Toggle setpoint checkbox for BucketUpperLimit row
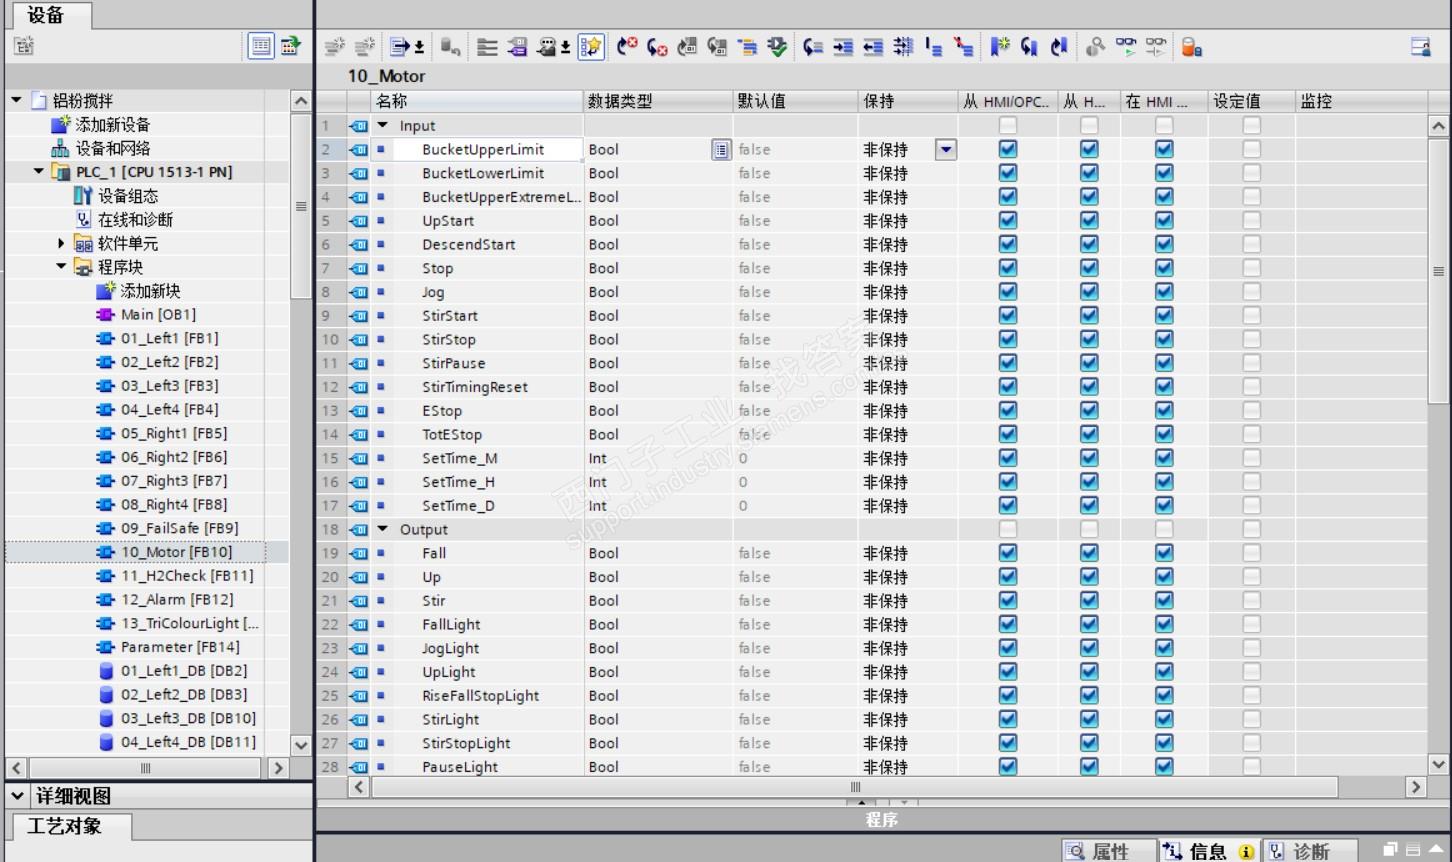This screenshot has height=862, width=1452. click(x=1251, y=149)
